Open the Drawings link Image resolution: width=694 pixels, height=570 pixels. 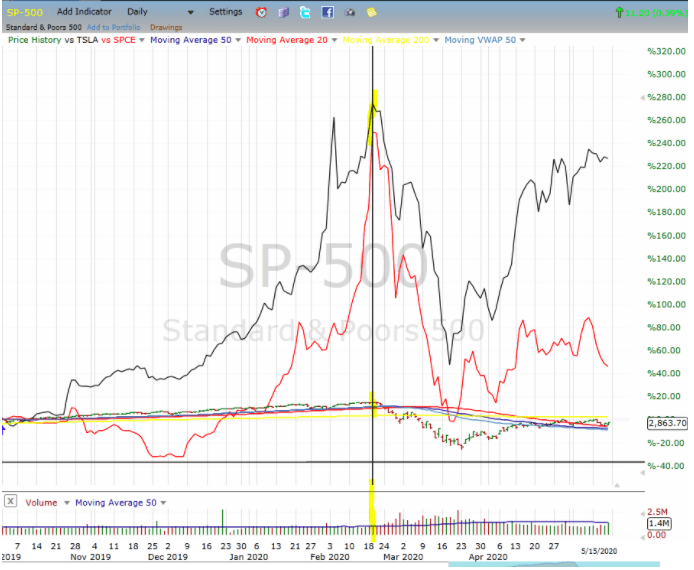(x=166, y=27)
